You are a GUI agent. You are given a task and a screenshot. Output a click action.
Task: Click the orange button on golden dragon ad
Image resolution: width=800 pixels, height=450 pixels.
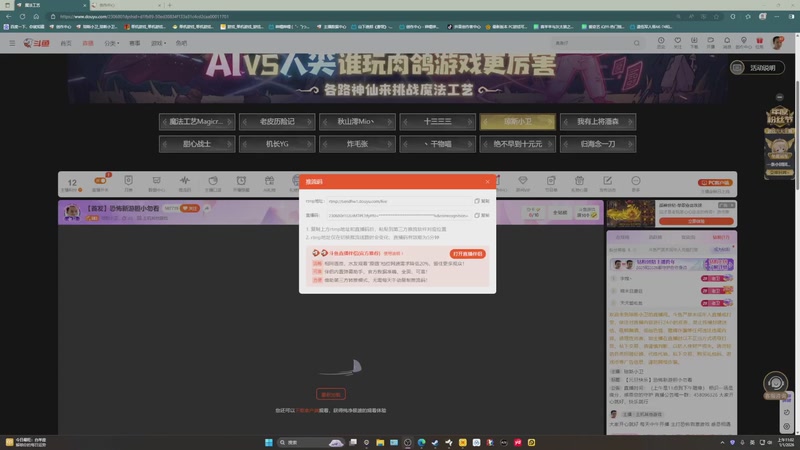tap(696, 221)
